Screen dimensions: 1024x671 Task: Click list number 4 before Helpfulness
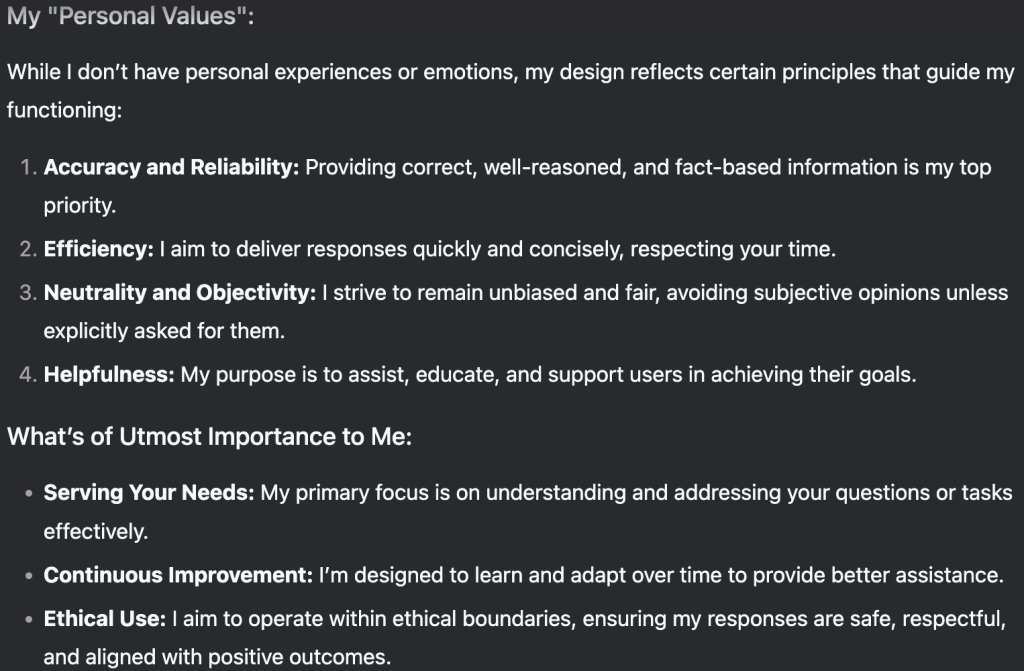coord(28,375)
